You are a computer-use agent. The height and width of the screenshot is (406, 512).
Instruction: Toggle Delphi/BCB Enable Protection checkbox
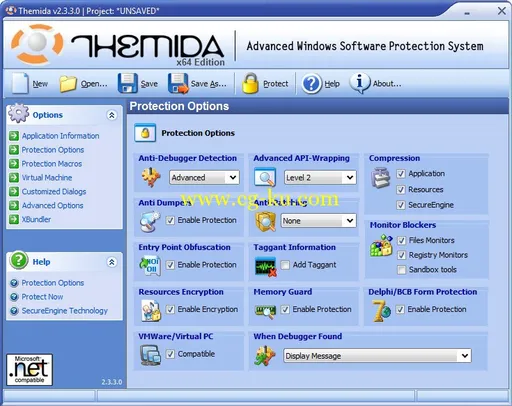coord(400,310)
